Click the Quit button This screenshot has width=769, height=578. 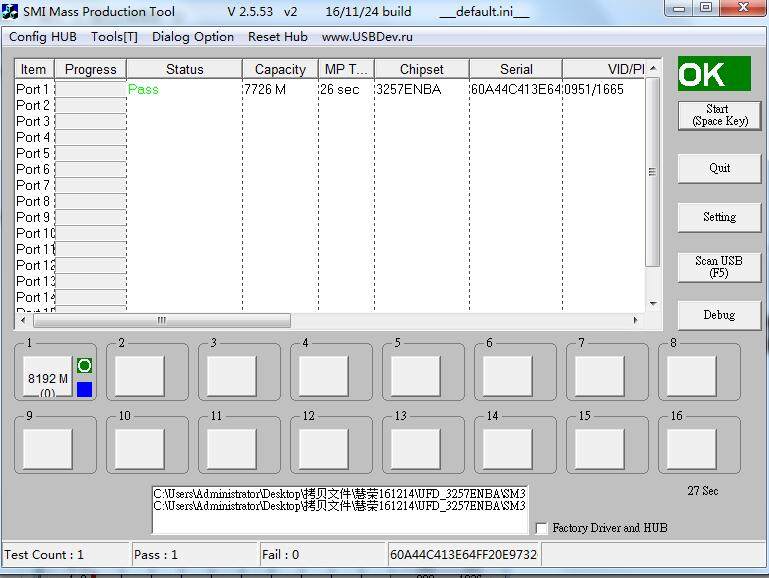point(719,168)
